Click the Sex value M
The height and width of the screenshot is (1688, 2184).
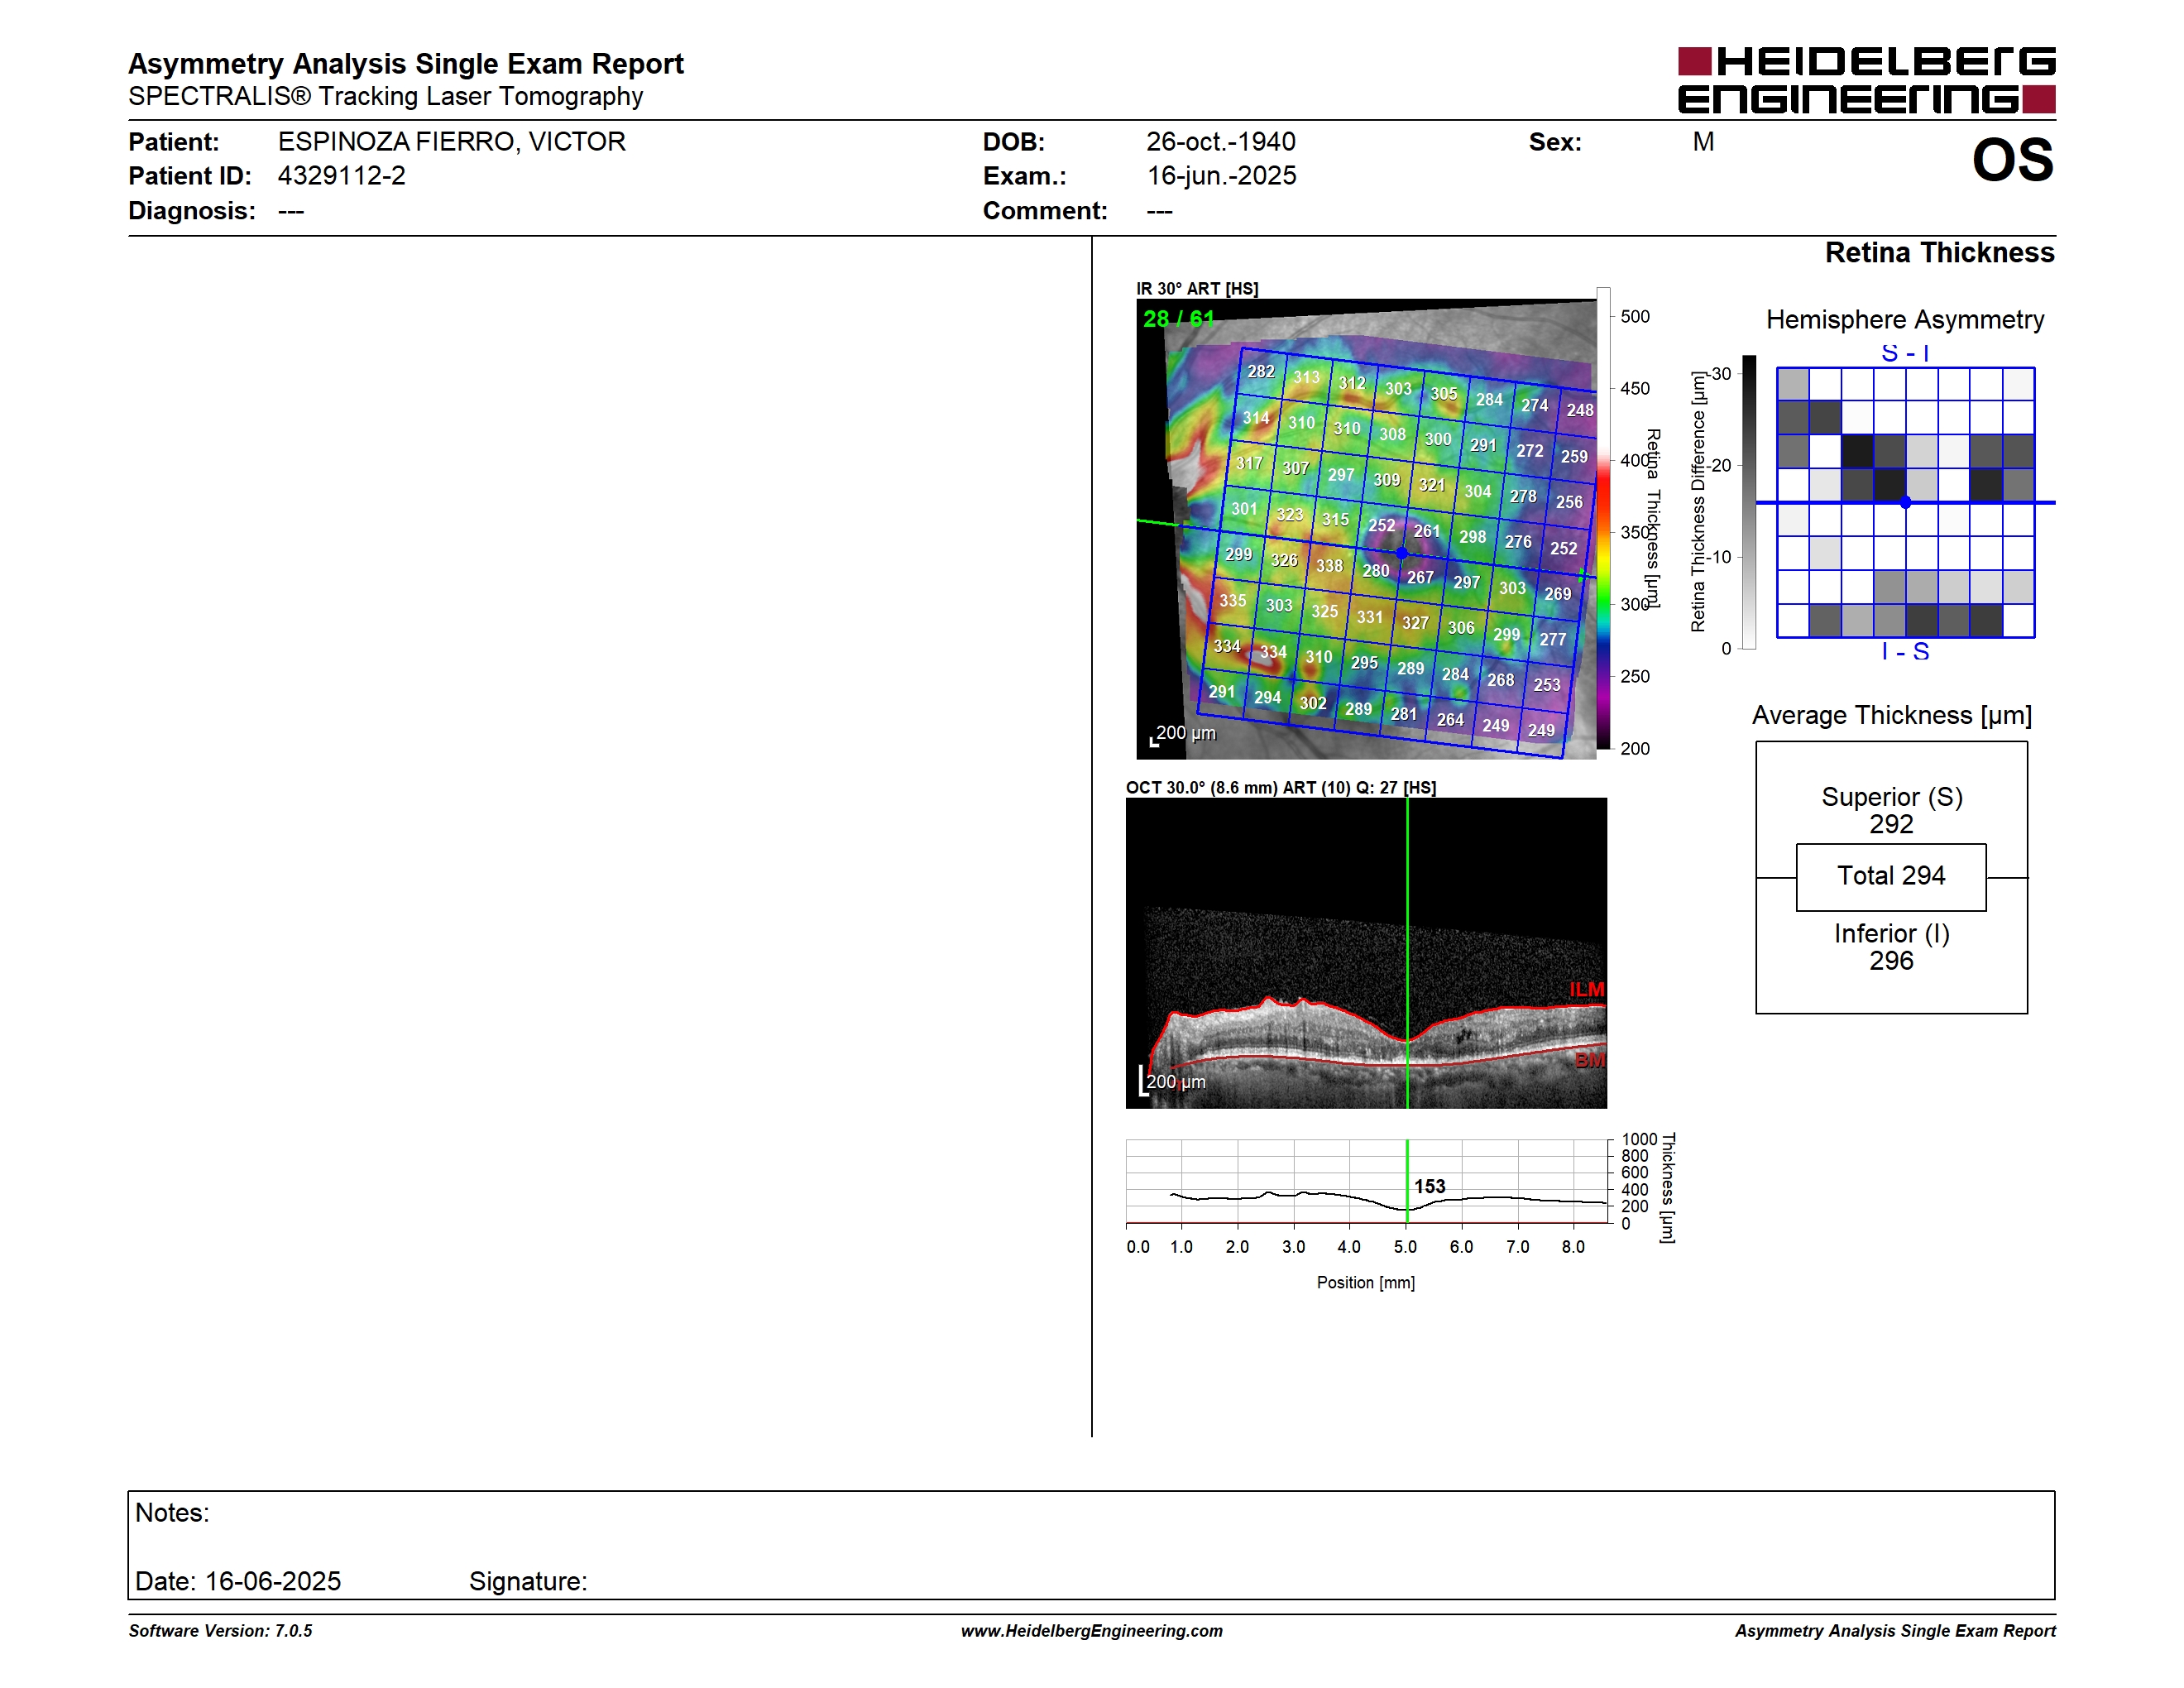pyautogui.click(x=1703, y=142)
